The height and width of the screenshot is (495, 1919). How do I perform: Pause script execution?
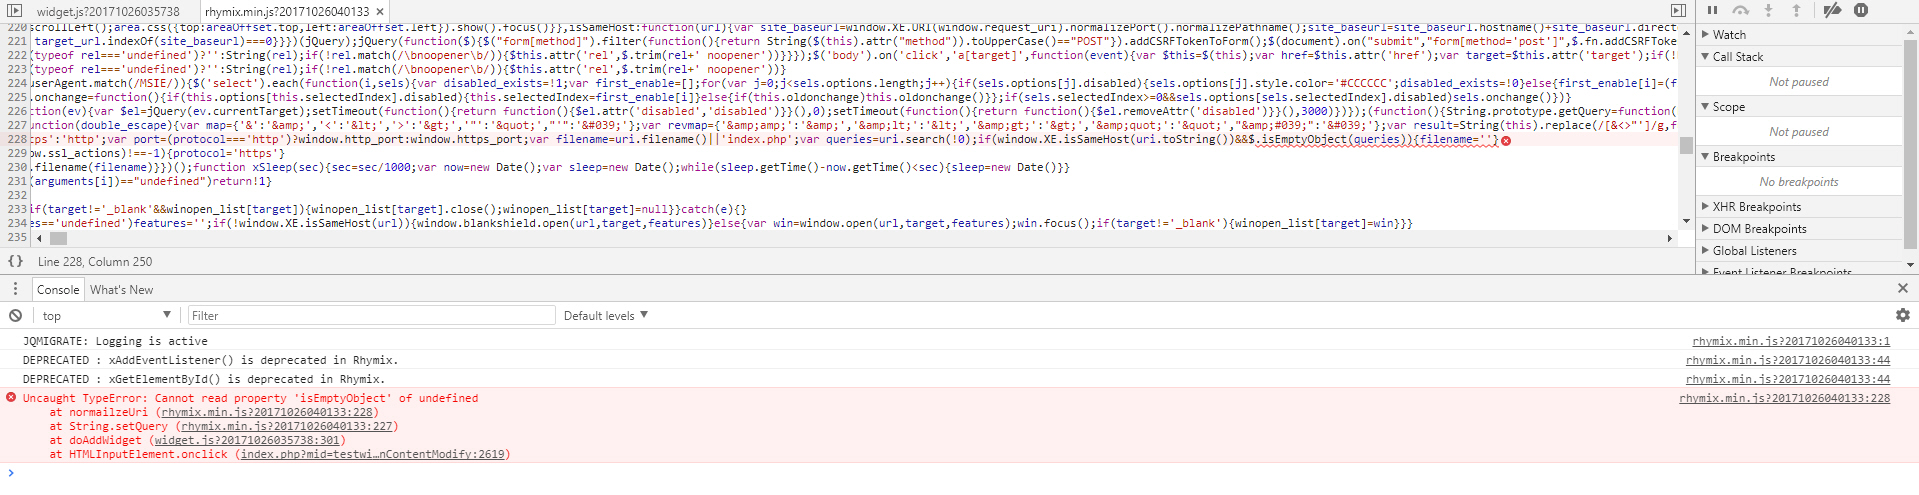pyautogui.click(x=1712, y=10)
